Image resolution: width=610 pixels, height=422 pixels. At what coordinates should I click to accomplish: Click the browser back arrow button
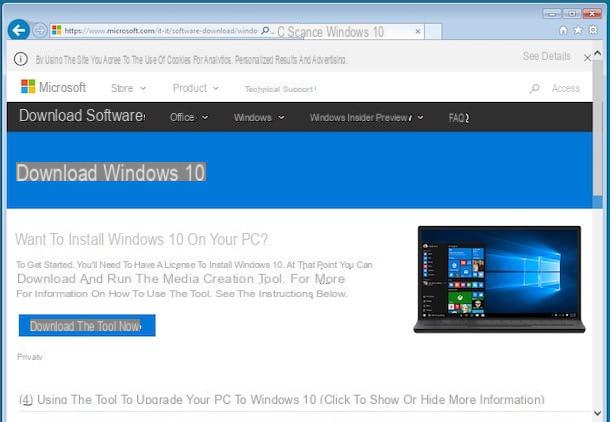(x=18, y=30)
